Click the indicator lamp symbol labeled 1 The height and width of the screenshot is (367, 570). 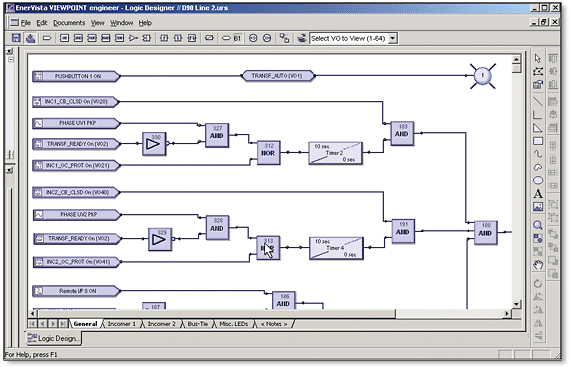point(483,76)
